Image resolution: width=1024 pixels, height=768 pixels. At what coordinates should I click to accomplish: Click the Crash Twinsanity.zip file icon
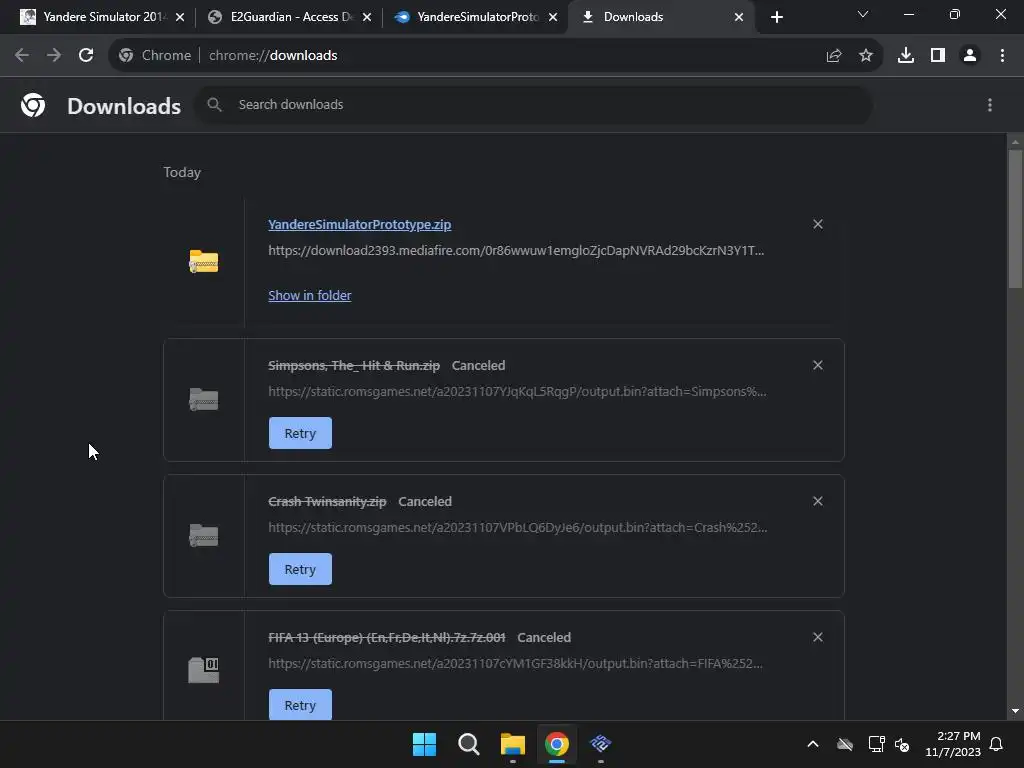(x=204, y=535)
